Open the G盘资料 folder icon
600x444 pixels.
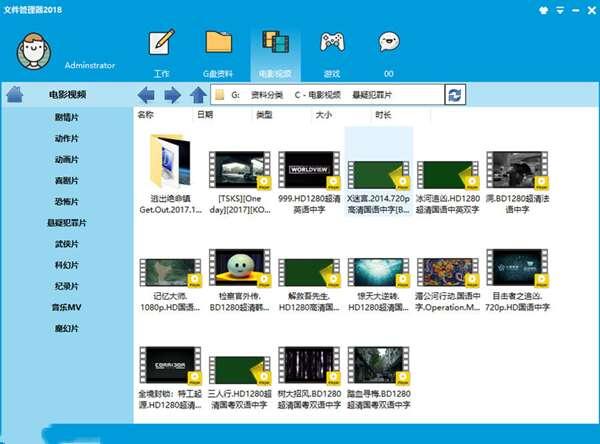coord(218,46)
